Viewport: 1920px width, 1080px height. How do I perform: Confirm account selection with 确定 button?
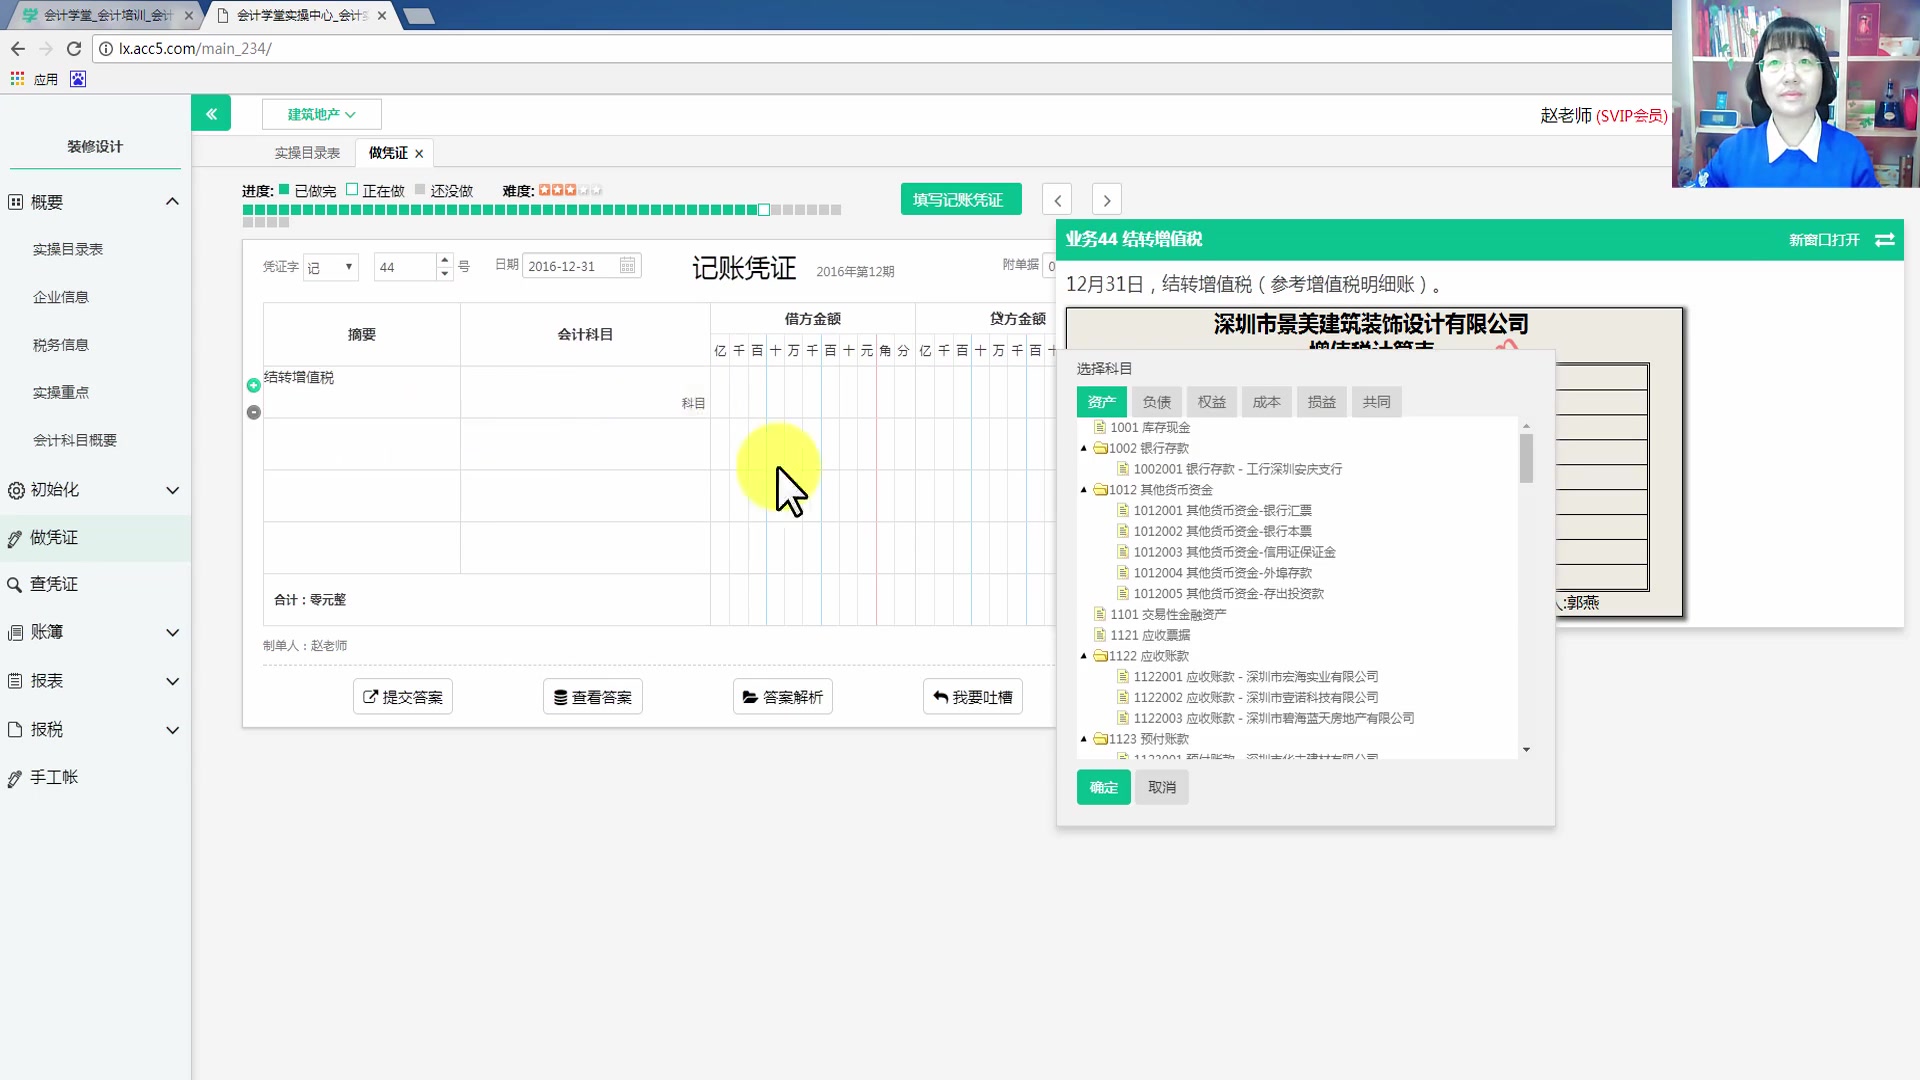1102,787
